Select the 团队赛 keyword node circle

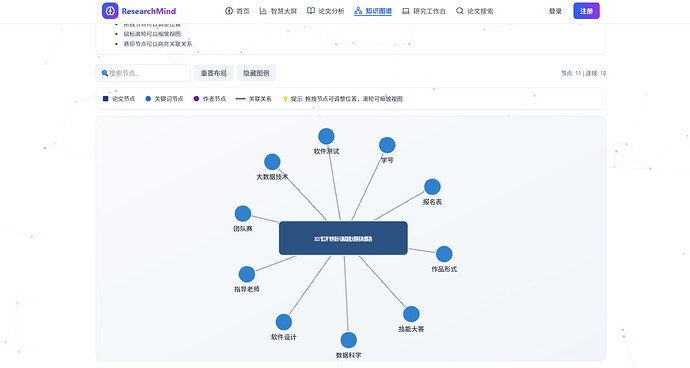click(243, 214)
